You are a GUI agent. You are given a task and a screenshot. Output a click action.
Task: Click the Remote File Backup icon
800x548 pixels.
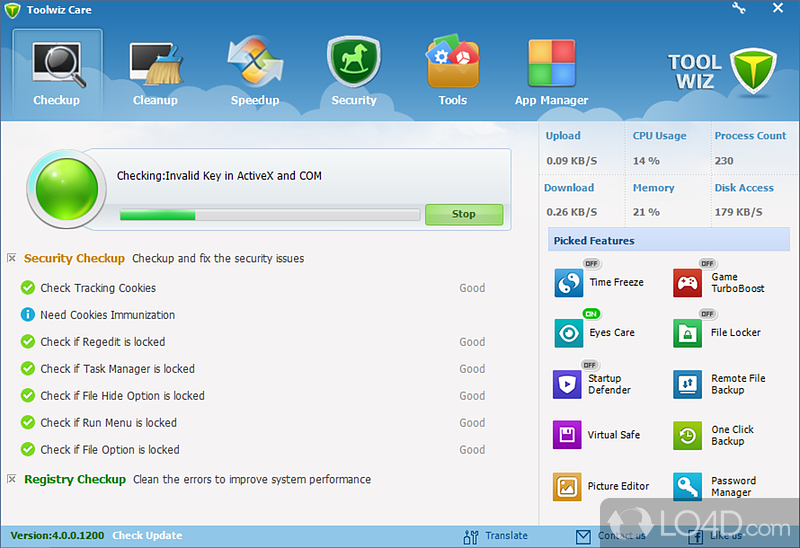[687, 384]
